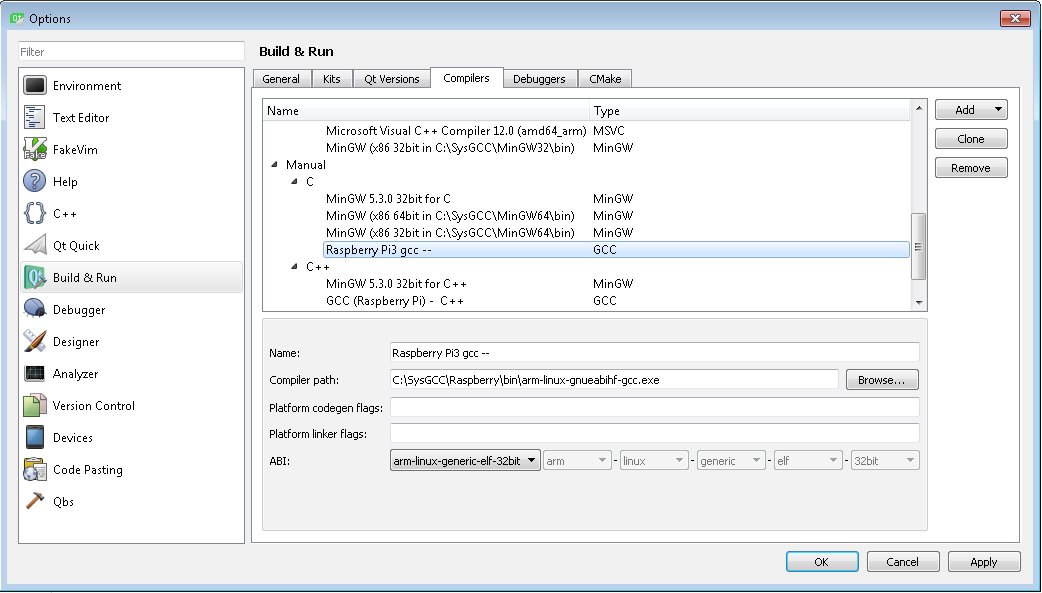Open the Devices tablet icon
The image size is (1042, 593).
(x=35, y=437)
